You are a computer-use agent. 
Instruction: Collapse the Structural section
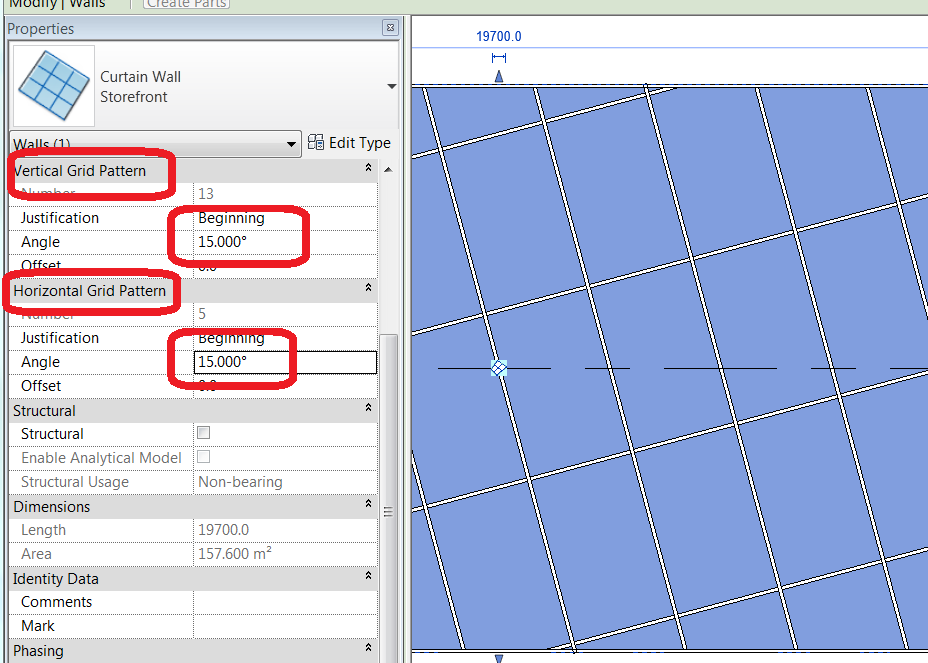pyautogui.click(x=368, y=410)
